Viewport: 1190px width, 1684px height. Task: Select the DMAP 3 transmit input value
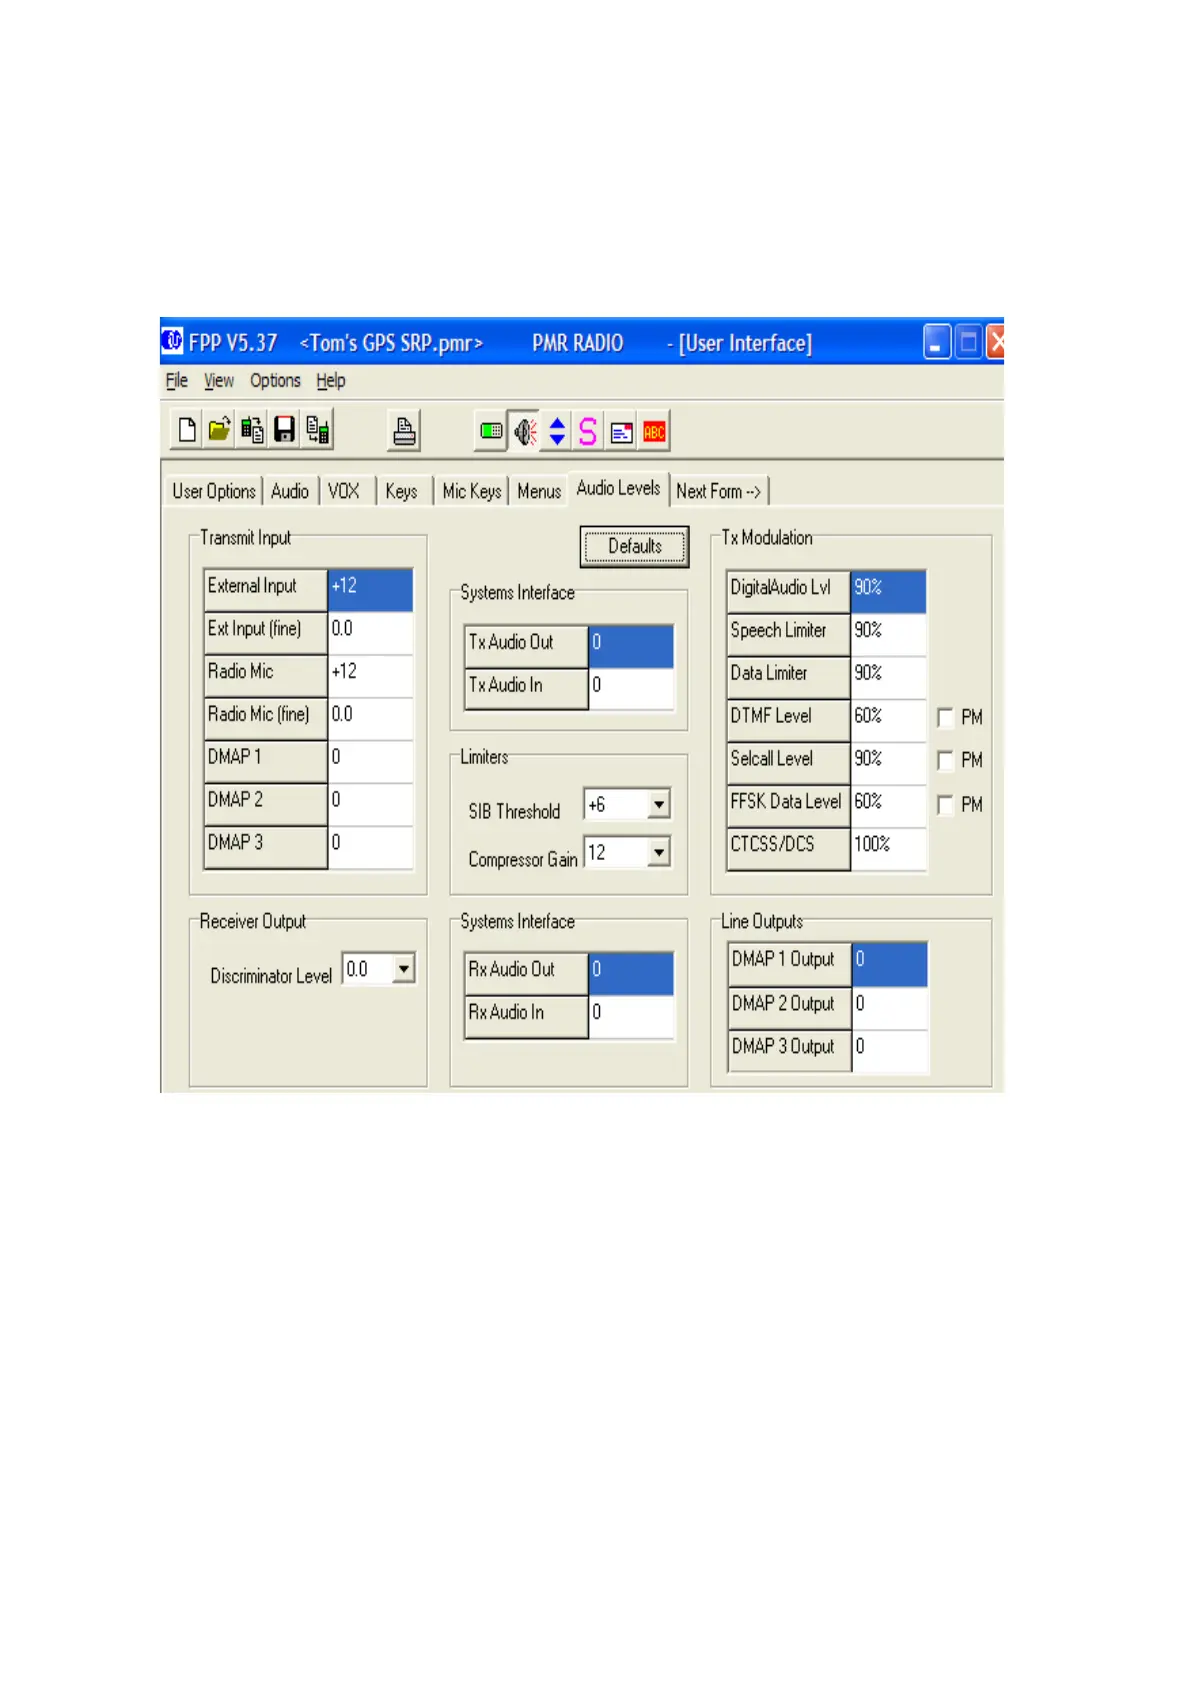(x=370, y=846)
